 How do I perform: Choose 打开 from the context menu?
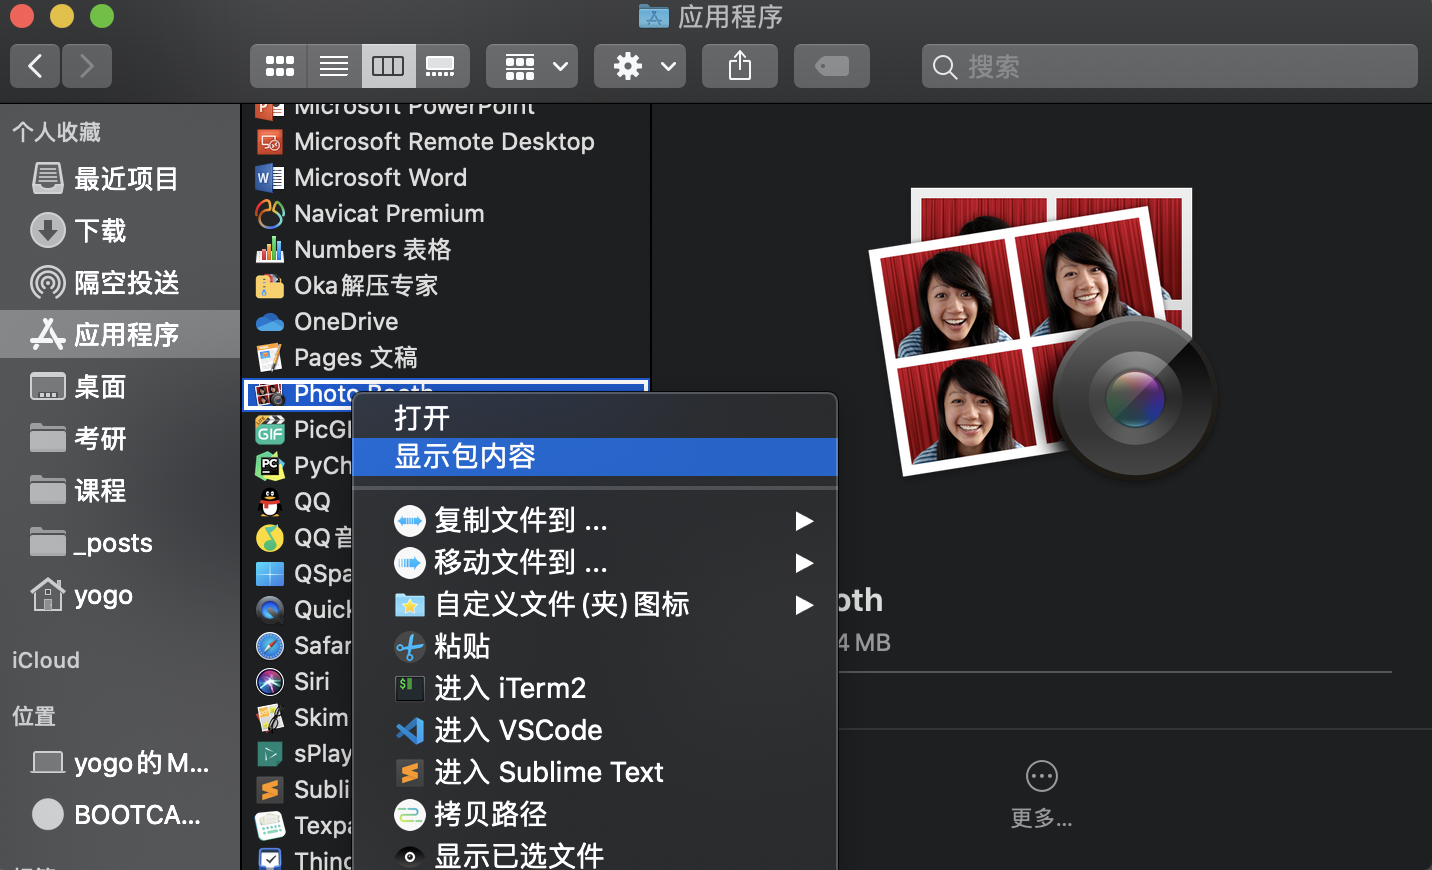(595, 418)
